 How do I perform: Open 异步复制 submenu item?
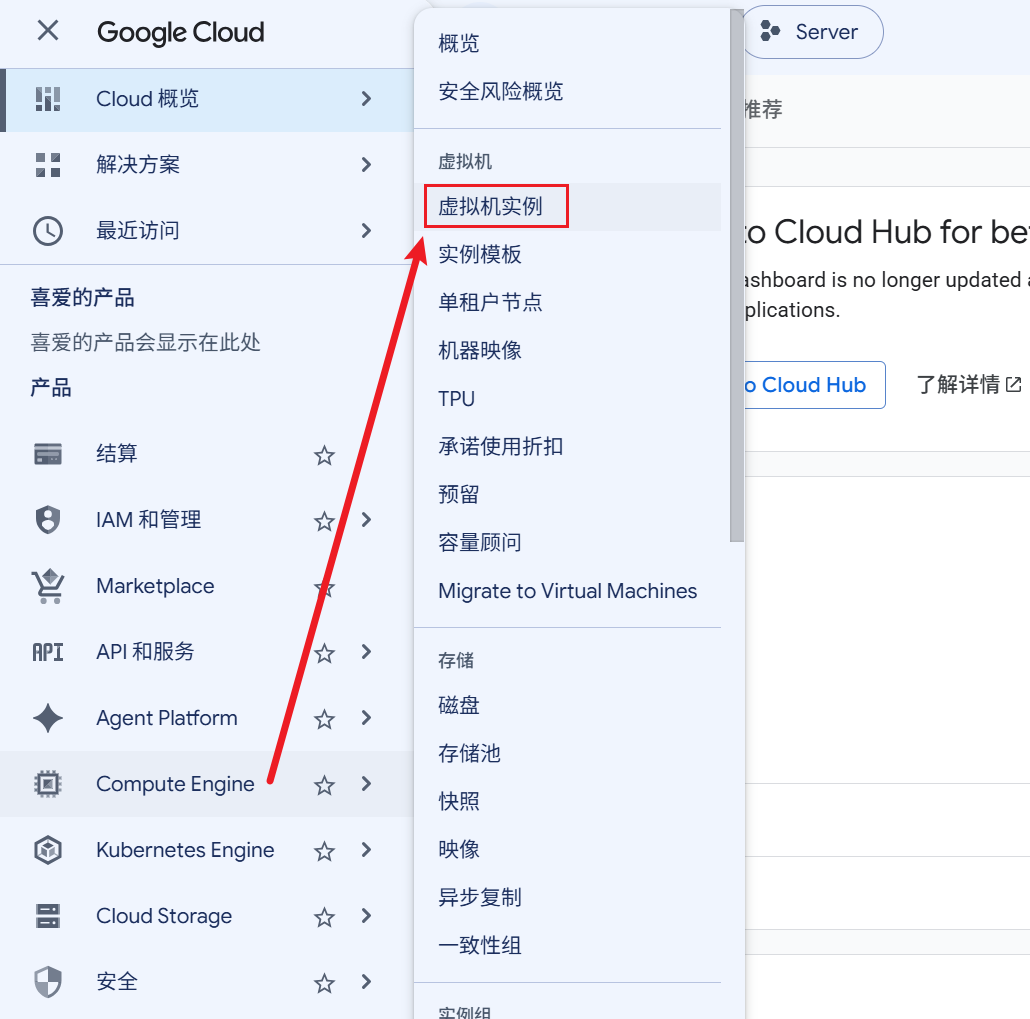568,897
